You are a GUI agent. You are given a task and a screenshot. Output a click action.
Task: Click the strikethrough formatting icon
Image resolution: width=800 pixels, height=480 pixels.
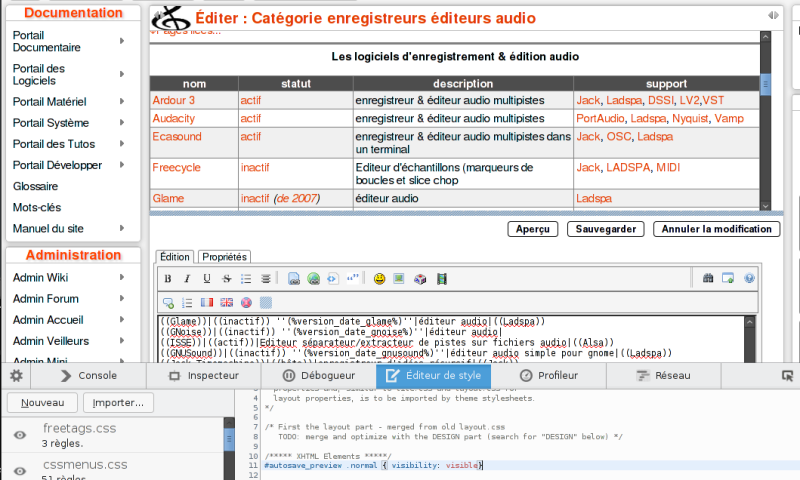(x=226, y=278)
